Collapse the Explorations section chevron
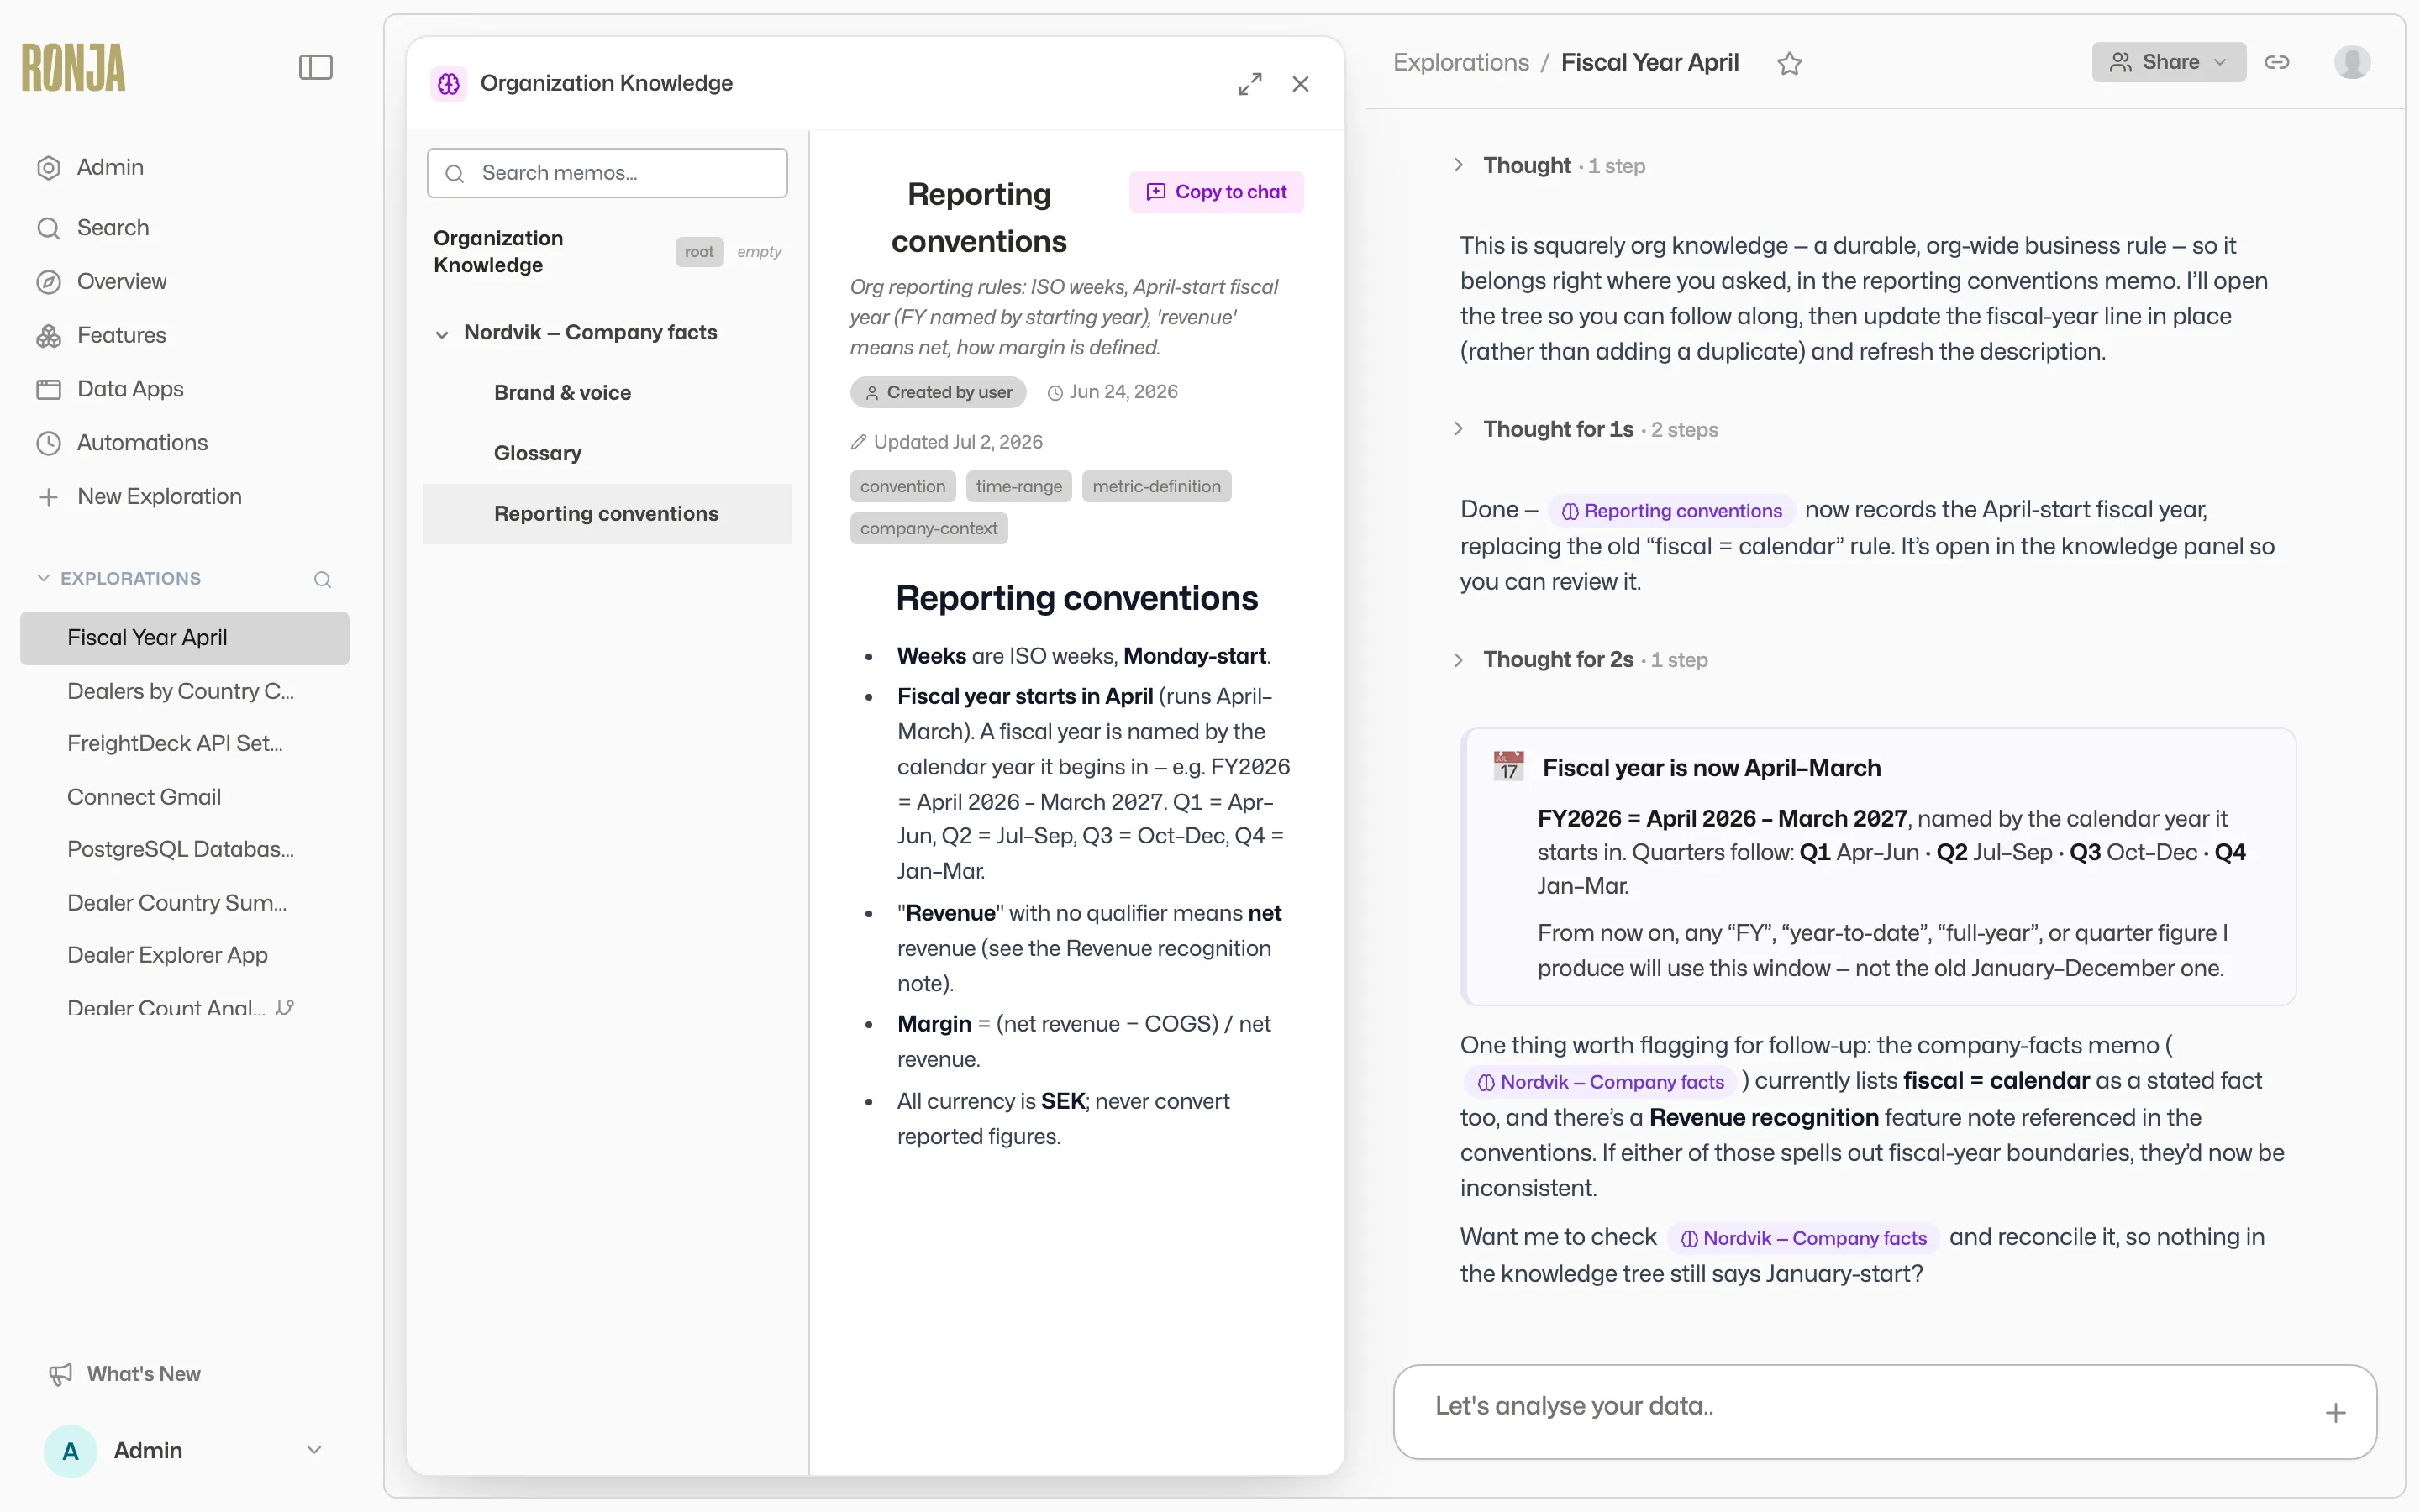This screenshot has height=1512, width=2420. [x=43, y=578]
